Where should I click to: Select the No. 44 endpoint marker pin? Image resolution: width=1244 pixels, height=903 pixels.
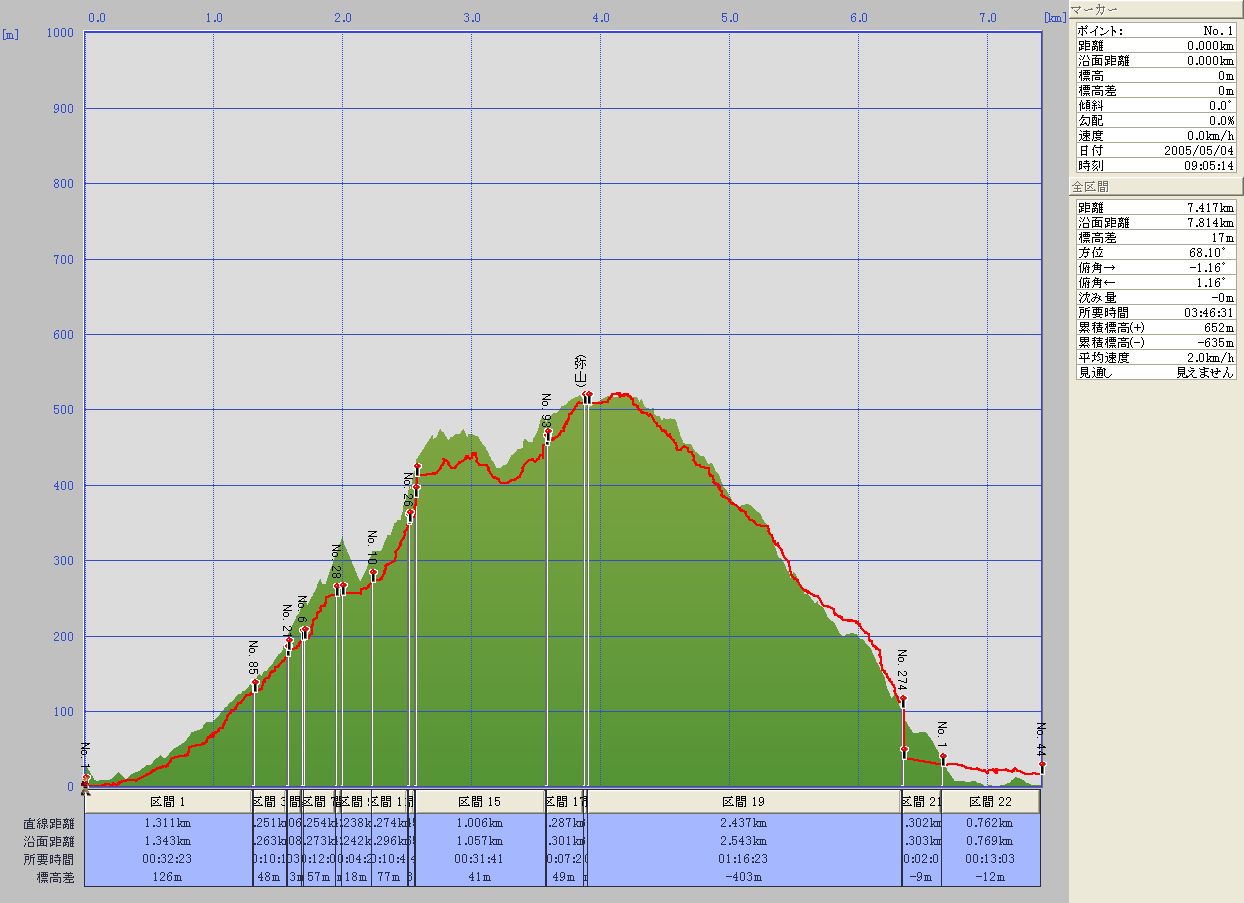[1041, 766]
